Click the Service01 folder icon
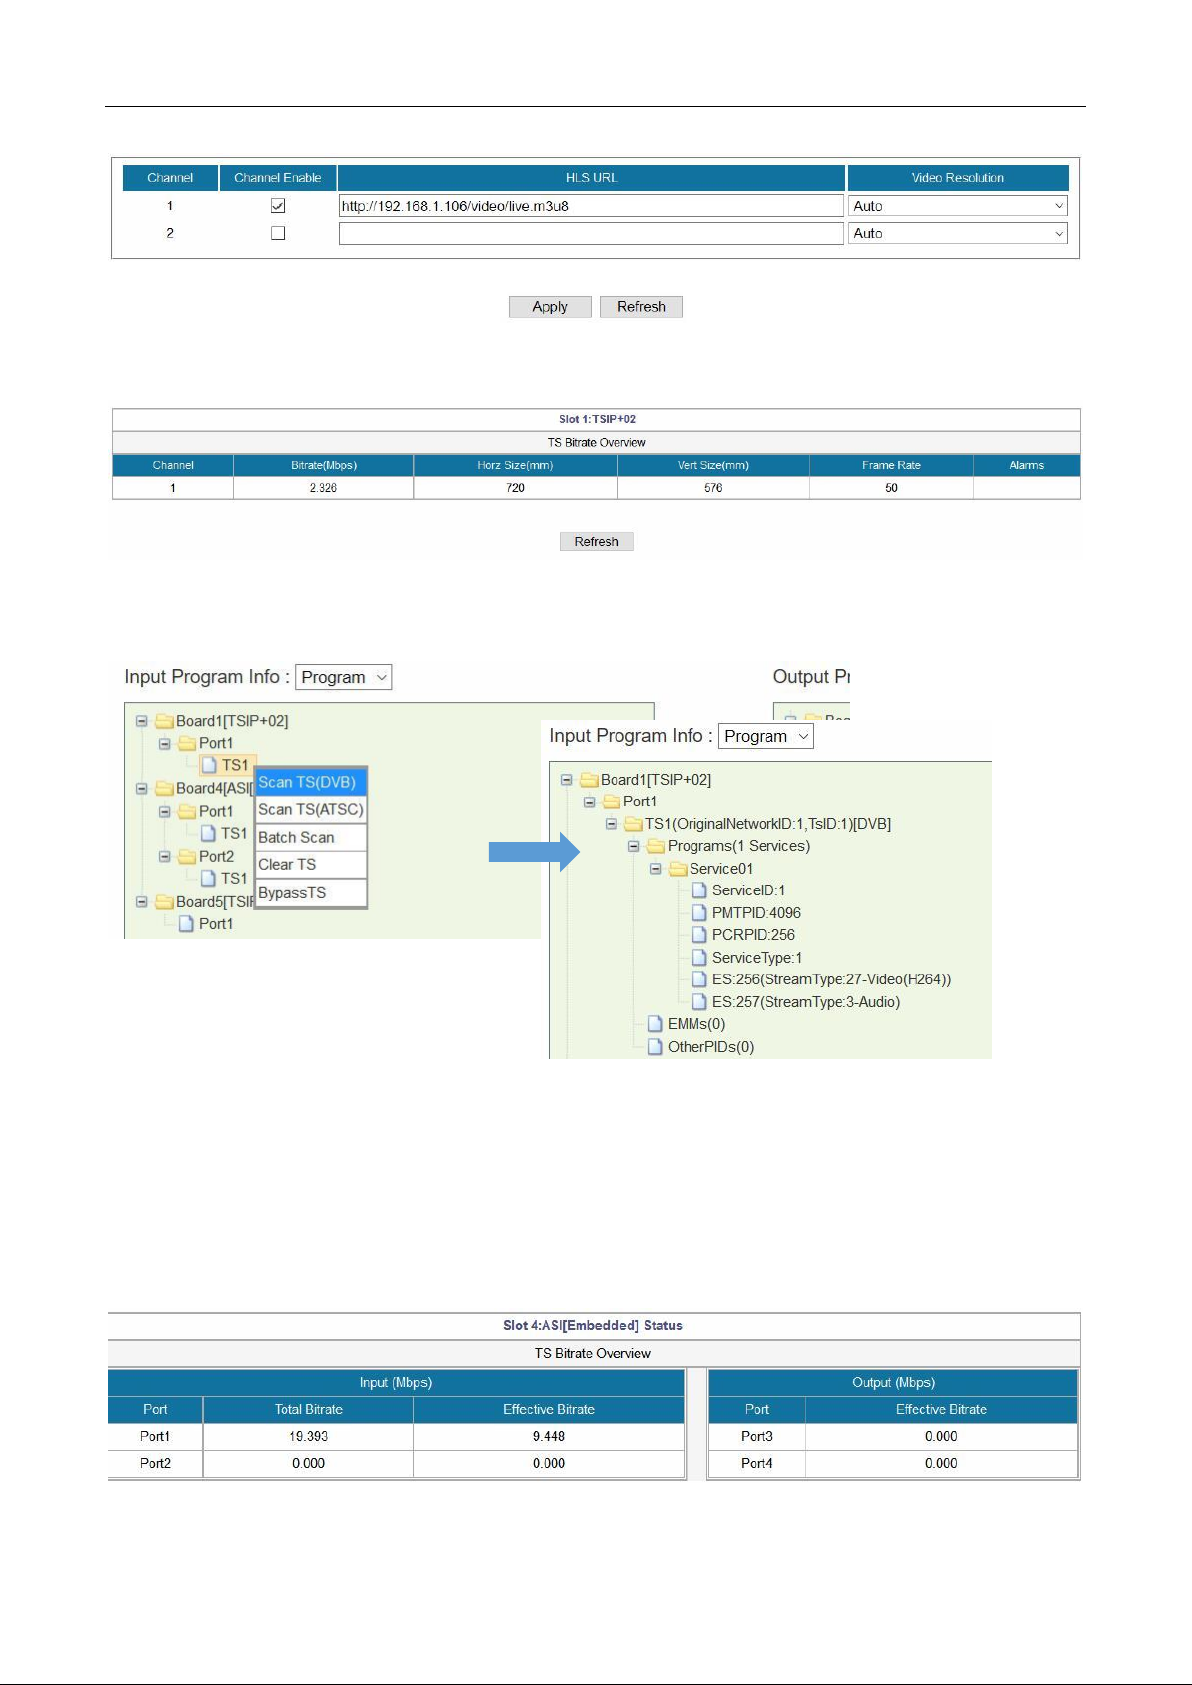 pyautogui.click(x=678, y=868)
